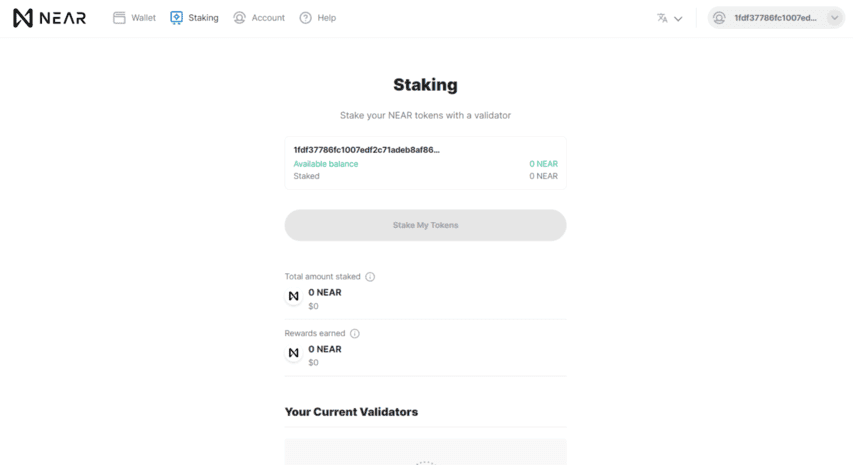Expand the language selector chevron
The height and width of the screenshot is (465, 853).
click(678, 18)
